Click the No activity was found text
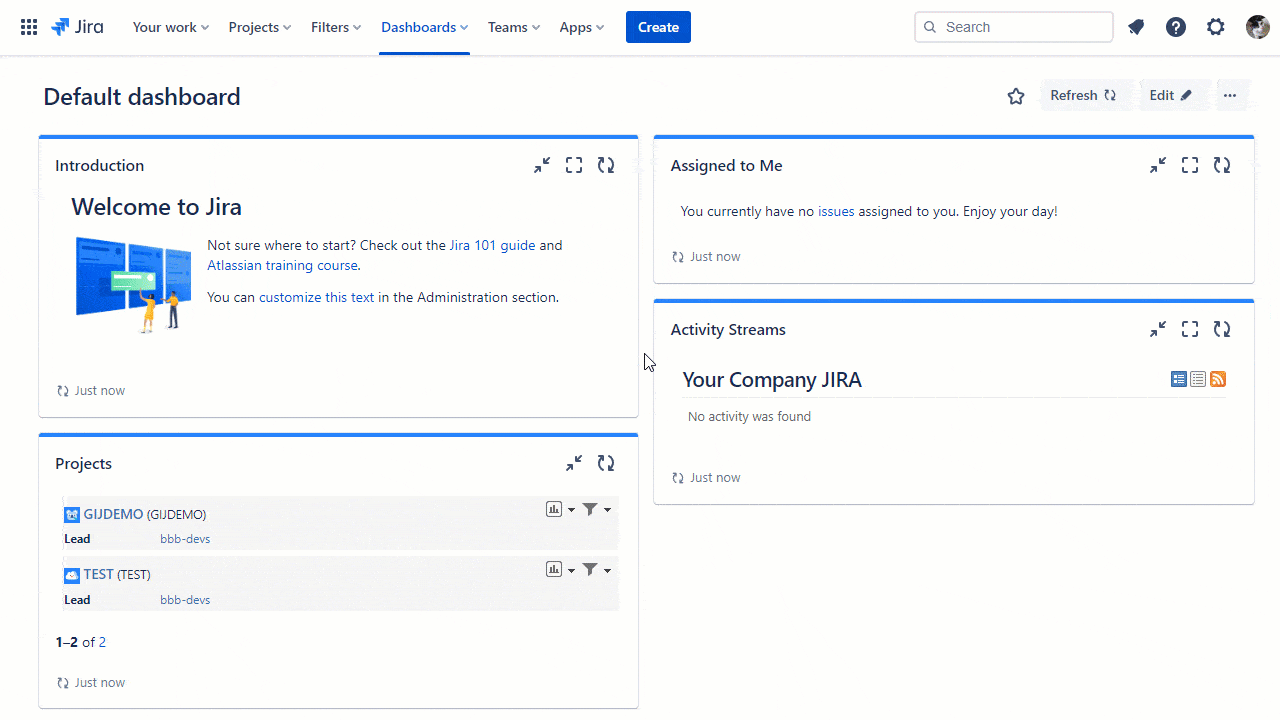 pyautogui.click(x=749, y=416)
